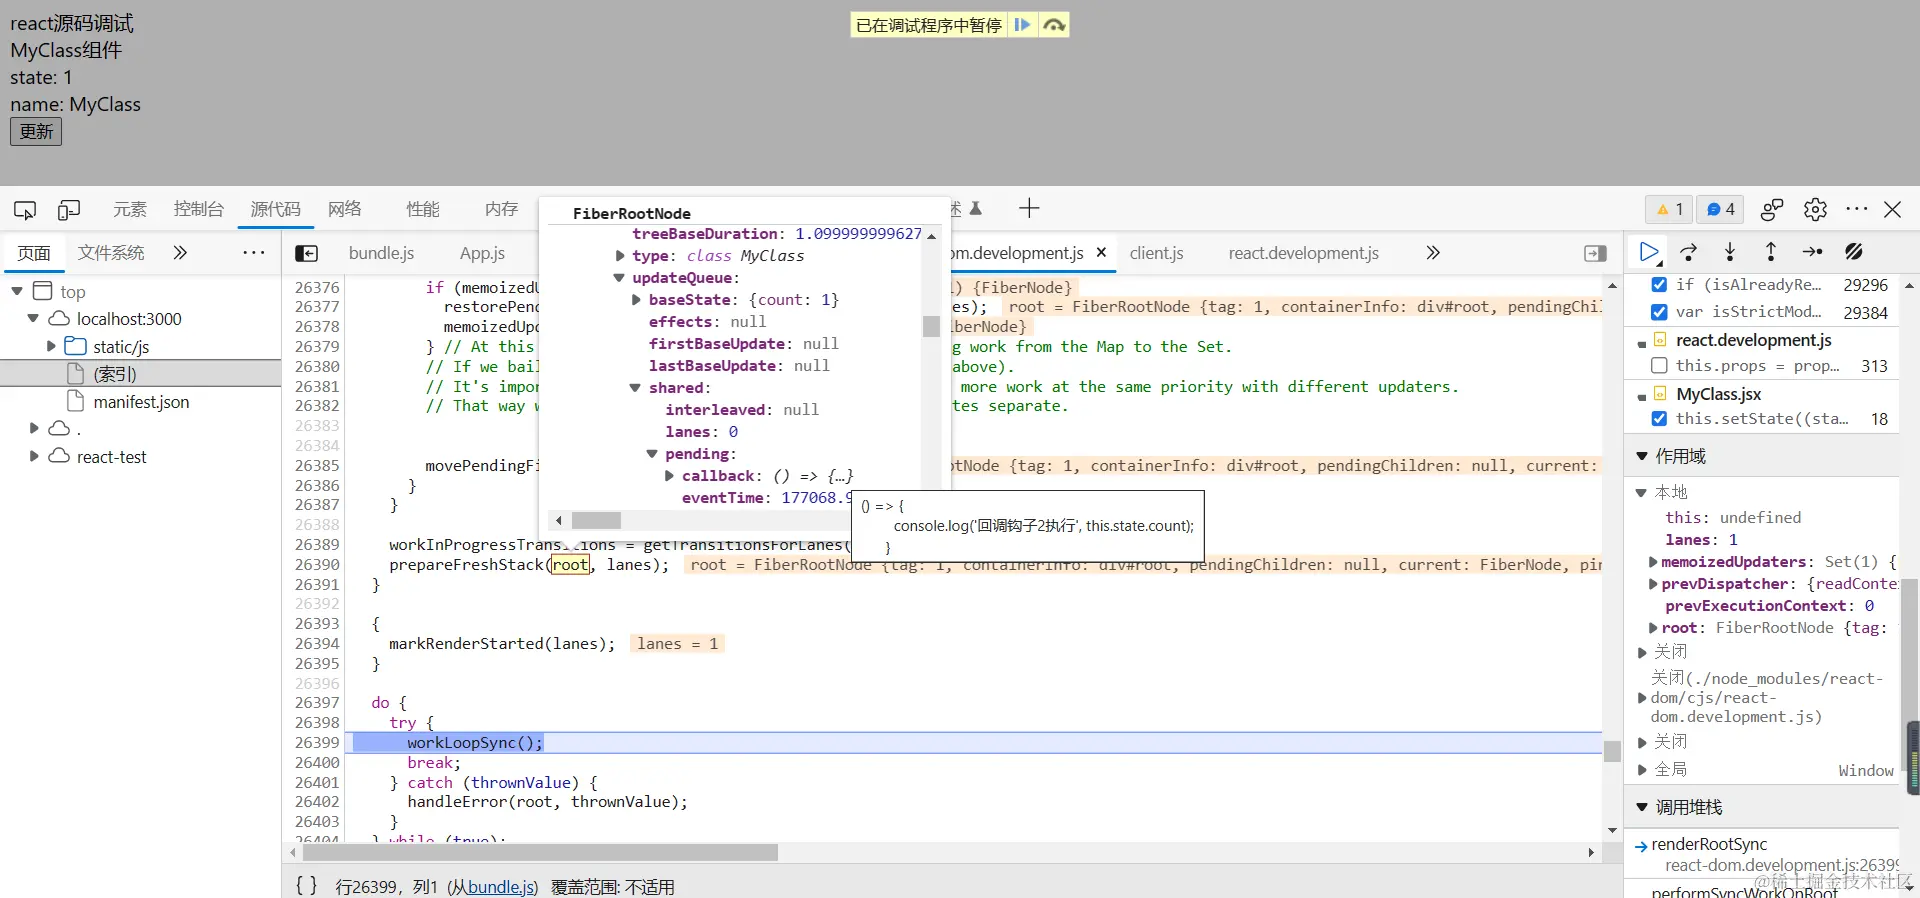Image resolution: width=1920 pixels, height=898 pixels.
Task: Set breakpoint on line 26400
Action: 317,762
